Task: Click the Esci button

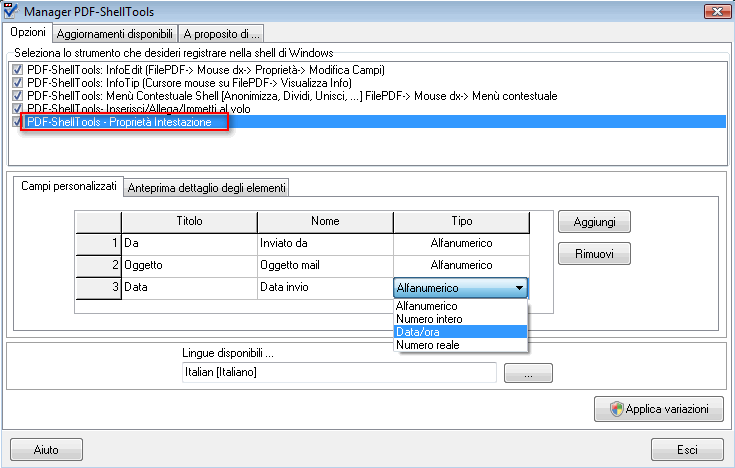Action: [x=687, y=450]
